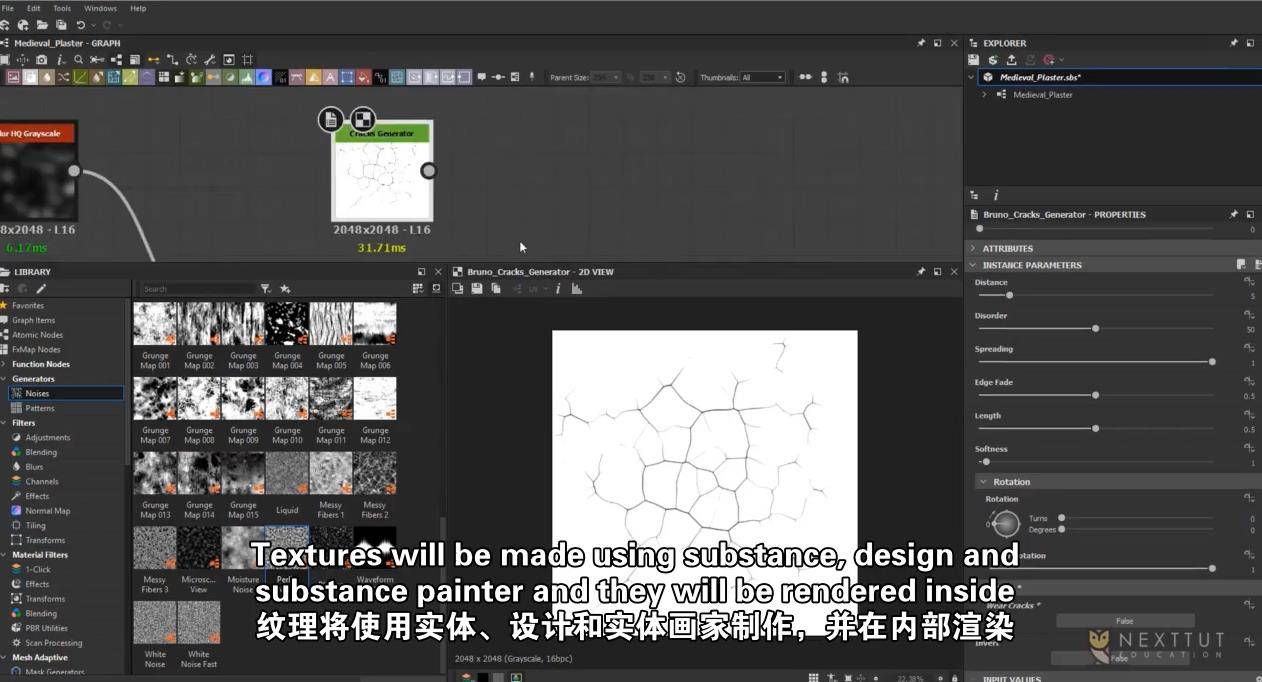Open the Windows menu
This screenshot has width=1262, height=682.
point(100,8)
